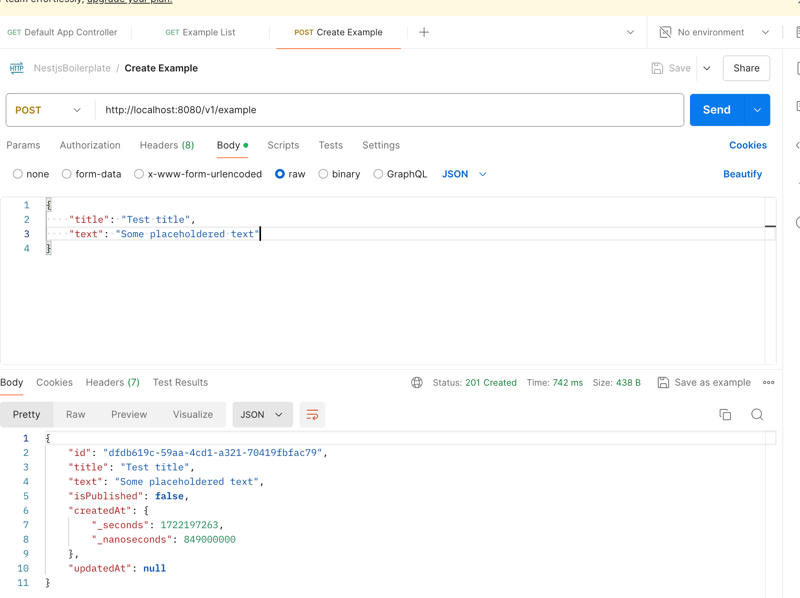Open the Authorization tab

click(90, 145)
